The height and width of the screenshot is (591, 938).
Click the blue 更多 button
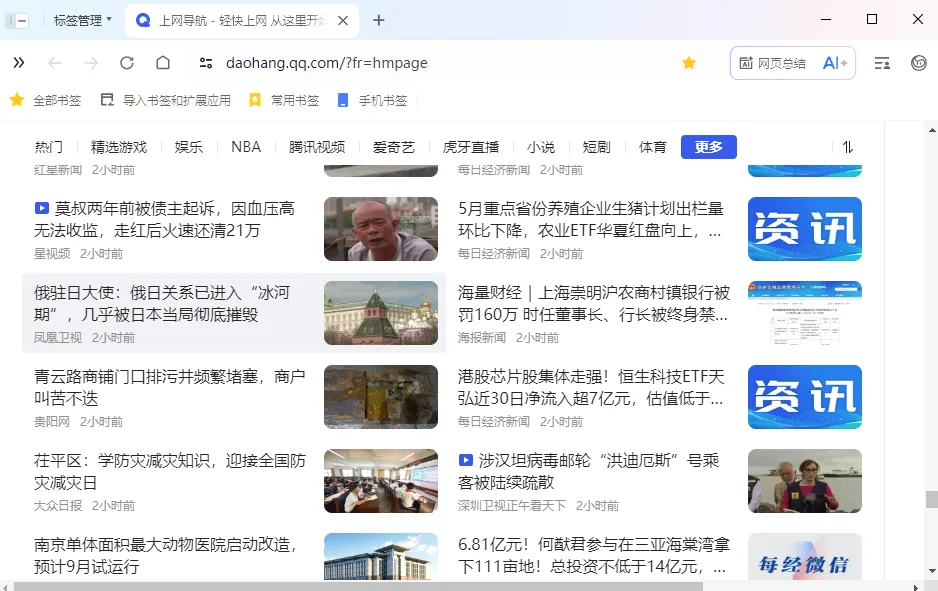click(708, 147)
